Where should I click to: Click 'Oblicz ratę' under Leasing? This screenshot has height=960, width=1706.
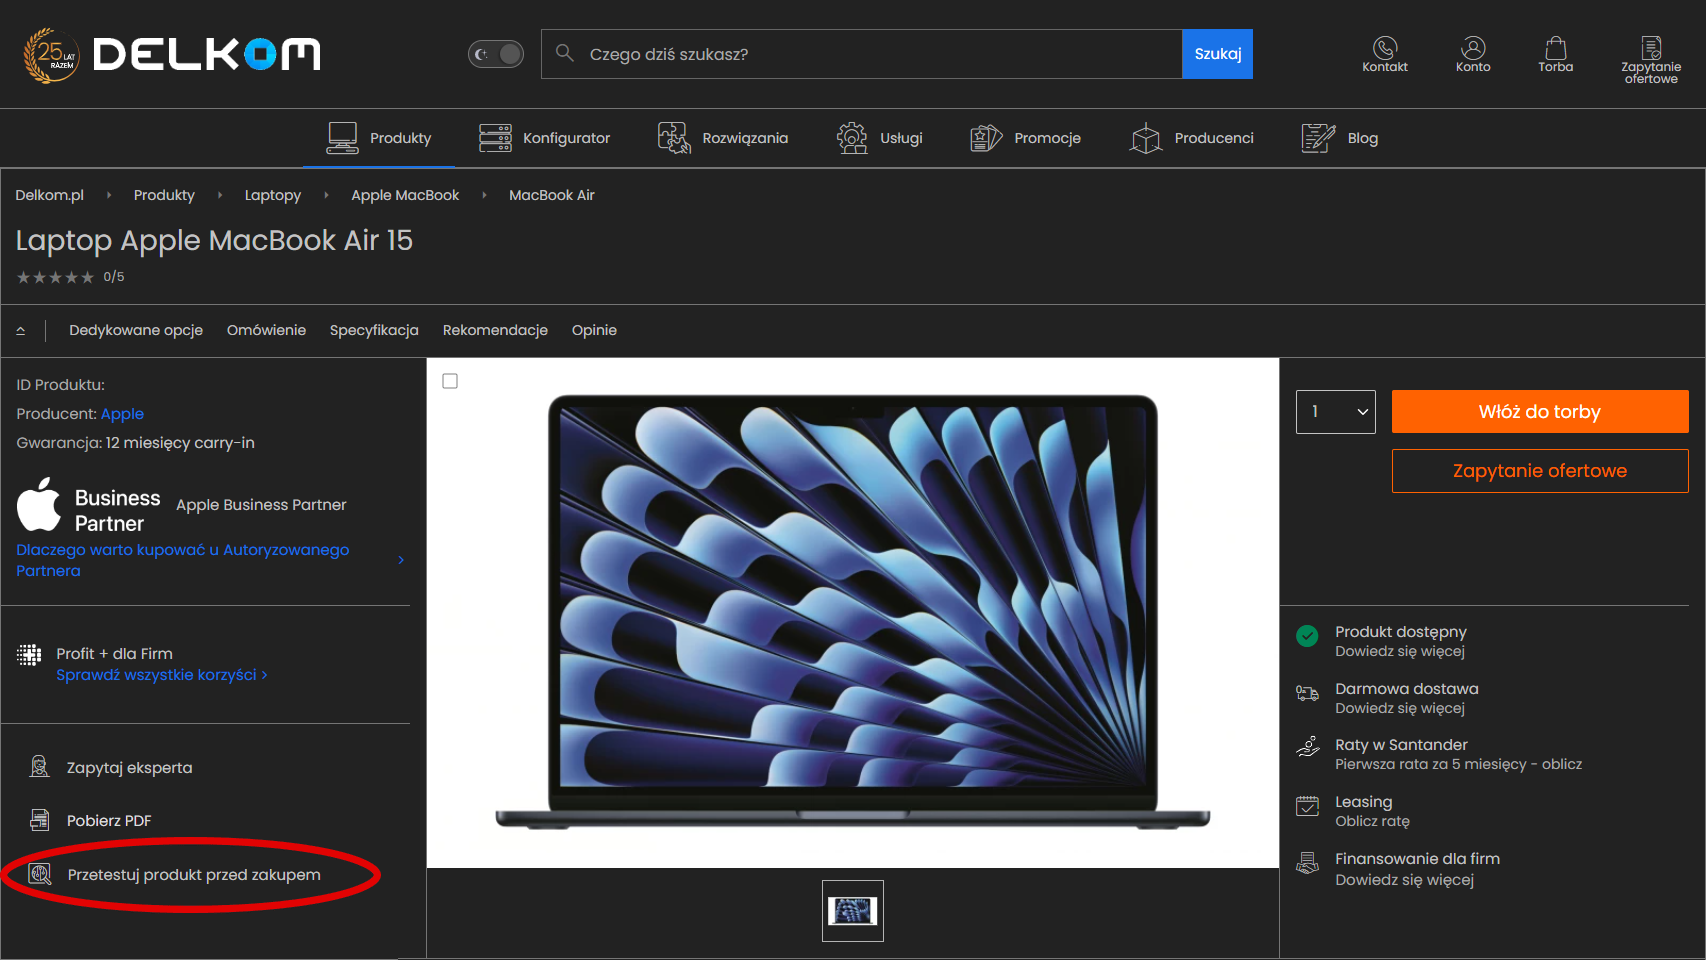pyautogui.click(x=1372, y=822)
